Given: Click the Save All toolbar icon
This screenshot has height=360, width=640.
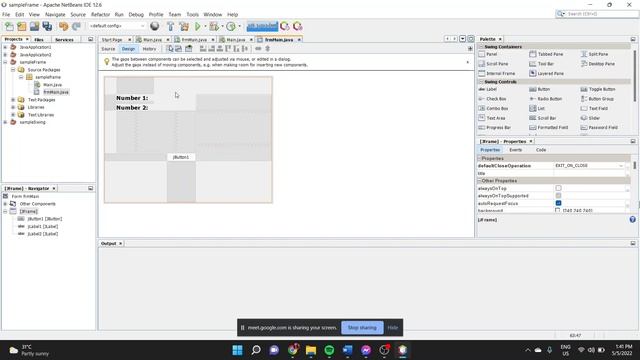Looking at the screenshot, I should pos(47,27).
